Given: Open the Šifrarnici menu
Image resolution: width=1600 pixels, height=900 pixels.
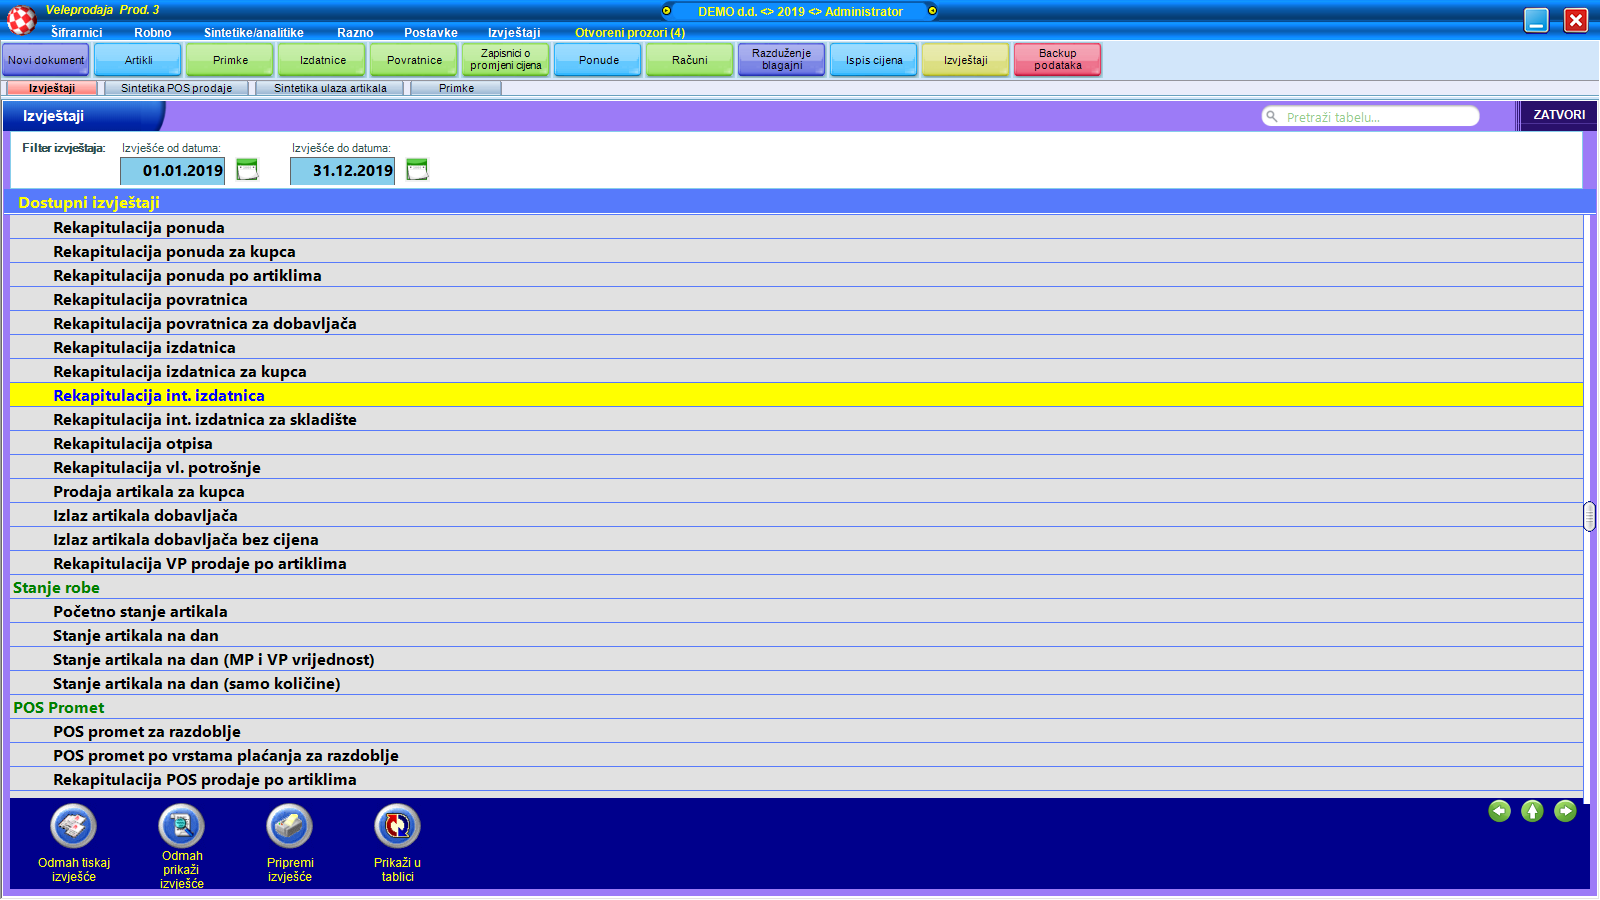Looking at the screenshot, I should [x=77, y=33].
